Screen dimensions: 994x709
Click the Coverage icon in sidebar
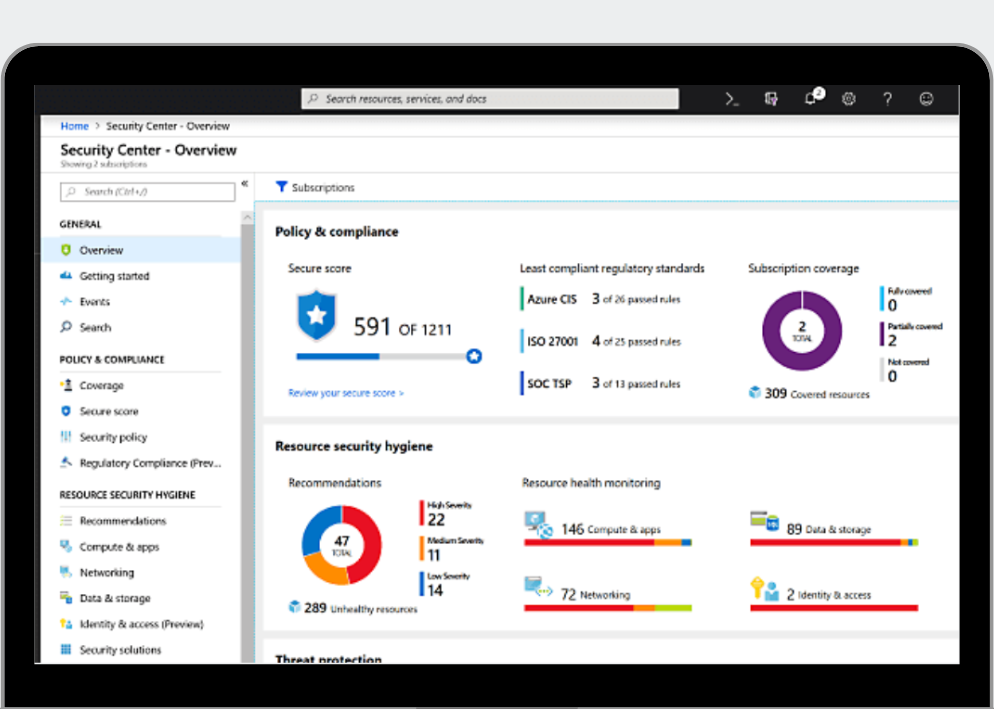[66, 385]
